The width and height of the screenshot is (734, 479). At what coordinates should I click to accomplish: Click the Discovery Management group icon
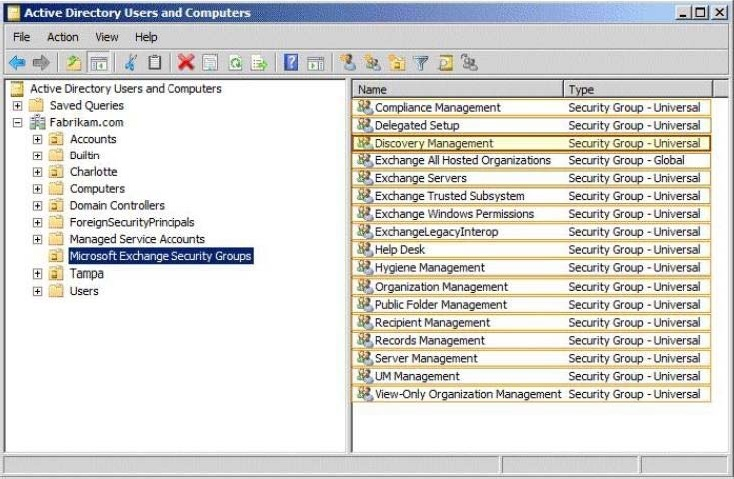[x=364, y=143]
